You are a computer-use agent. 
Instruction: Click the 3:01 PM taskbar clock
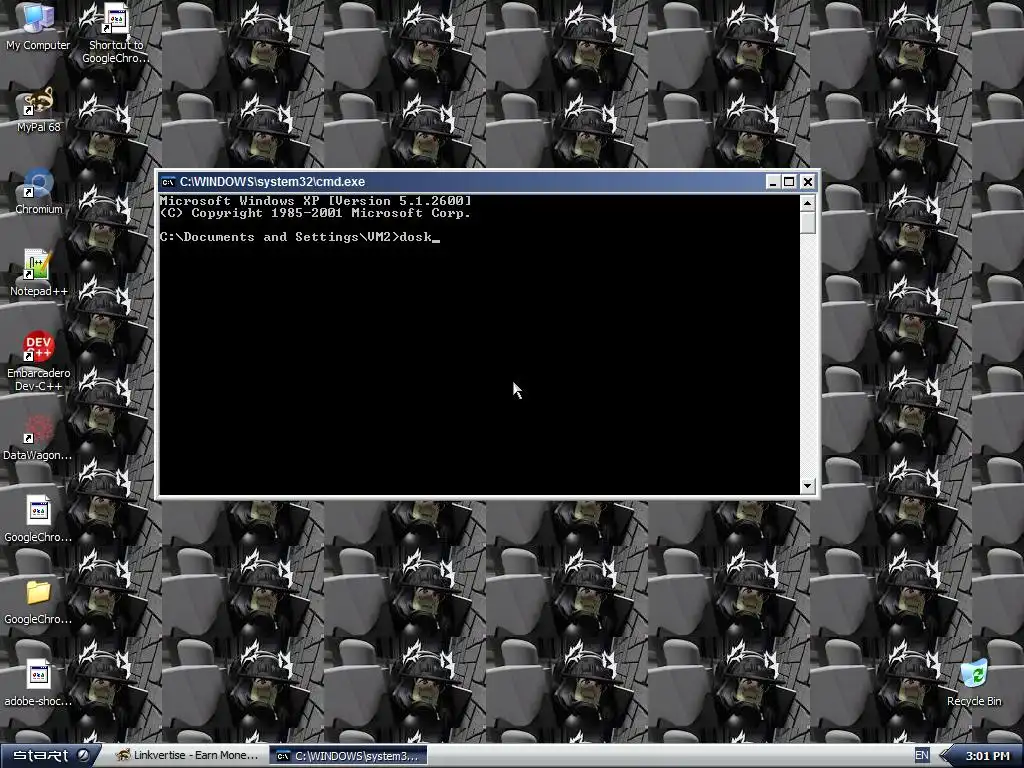coord(987,756)
